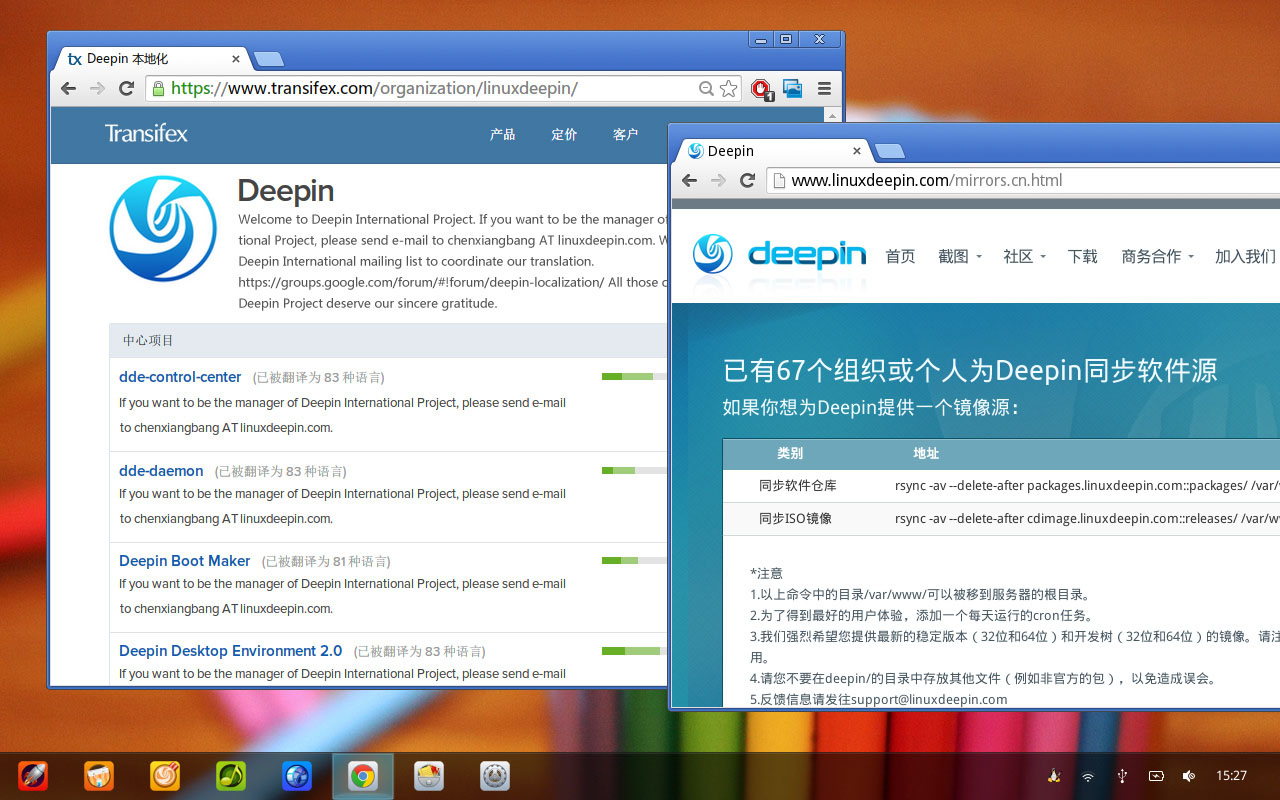This screenshot has width=1280, height=800.
Task: Click the Transifex logo in header
Action: coord(146,133)
